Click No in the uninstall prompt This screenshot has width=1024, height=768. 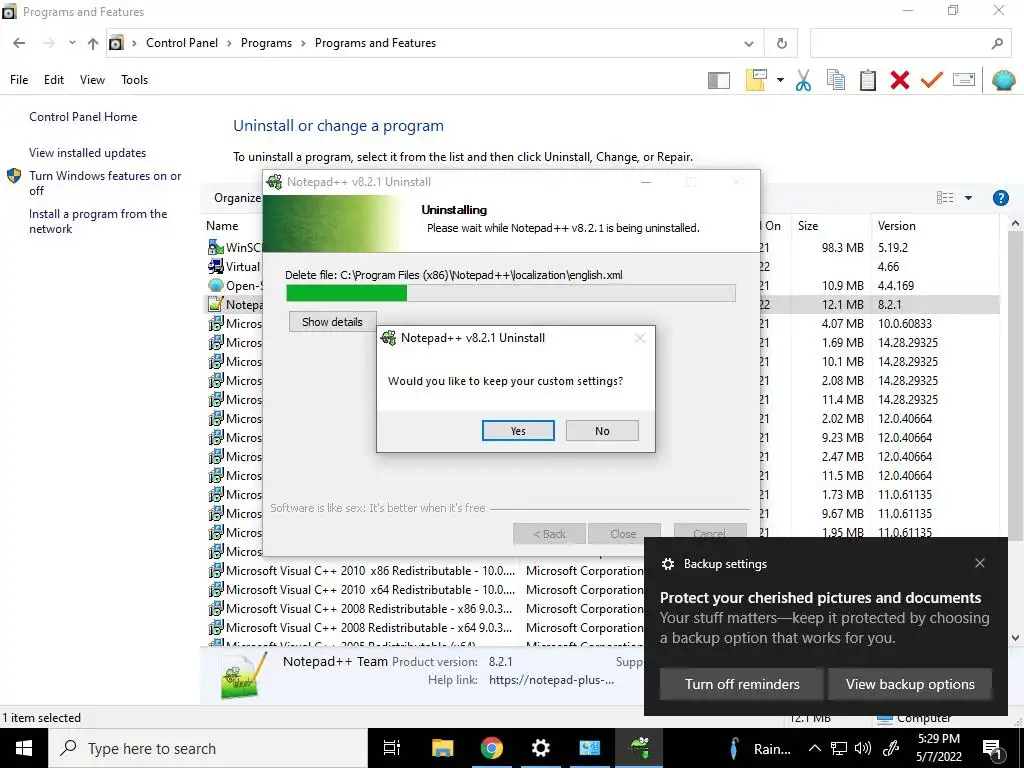click(602, 430)
